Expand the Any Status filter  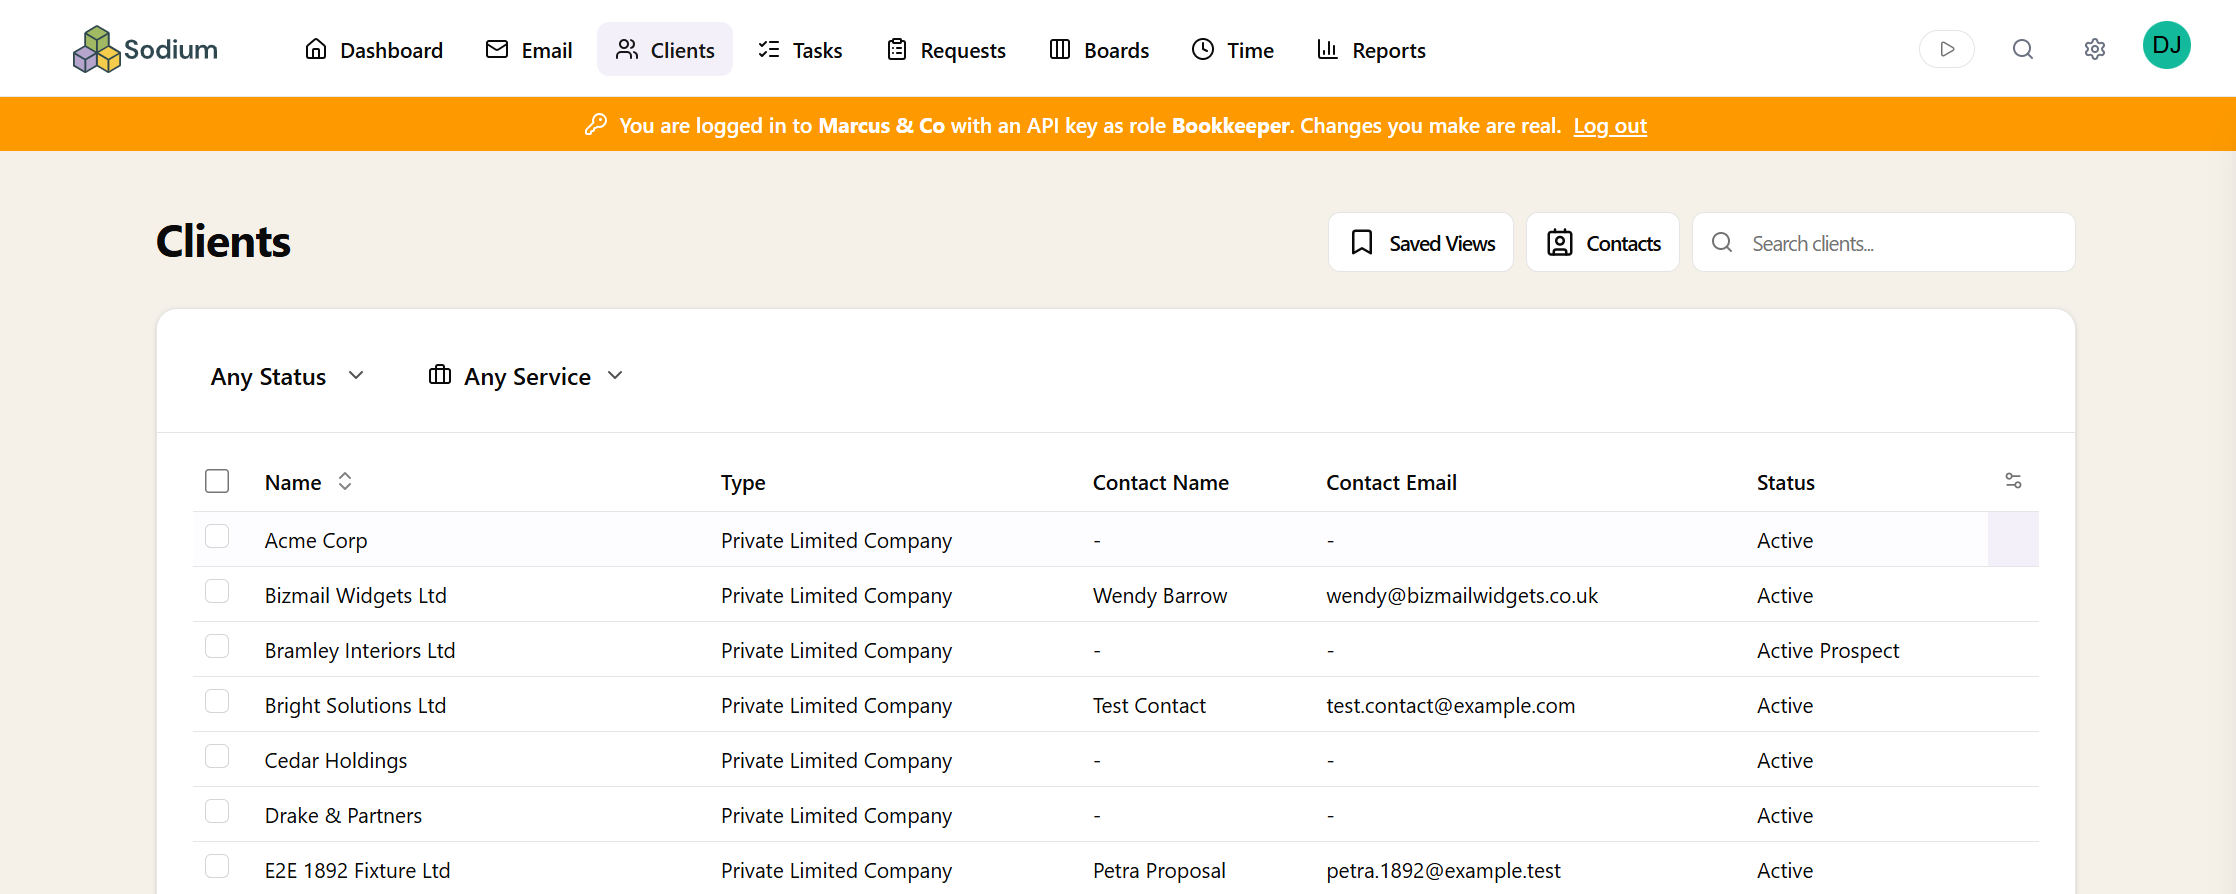click(x=287, y=376)
